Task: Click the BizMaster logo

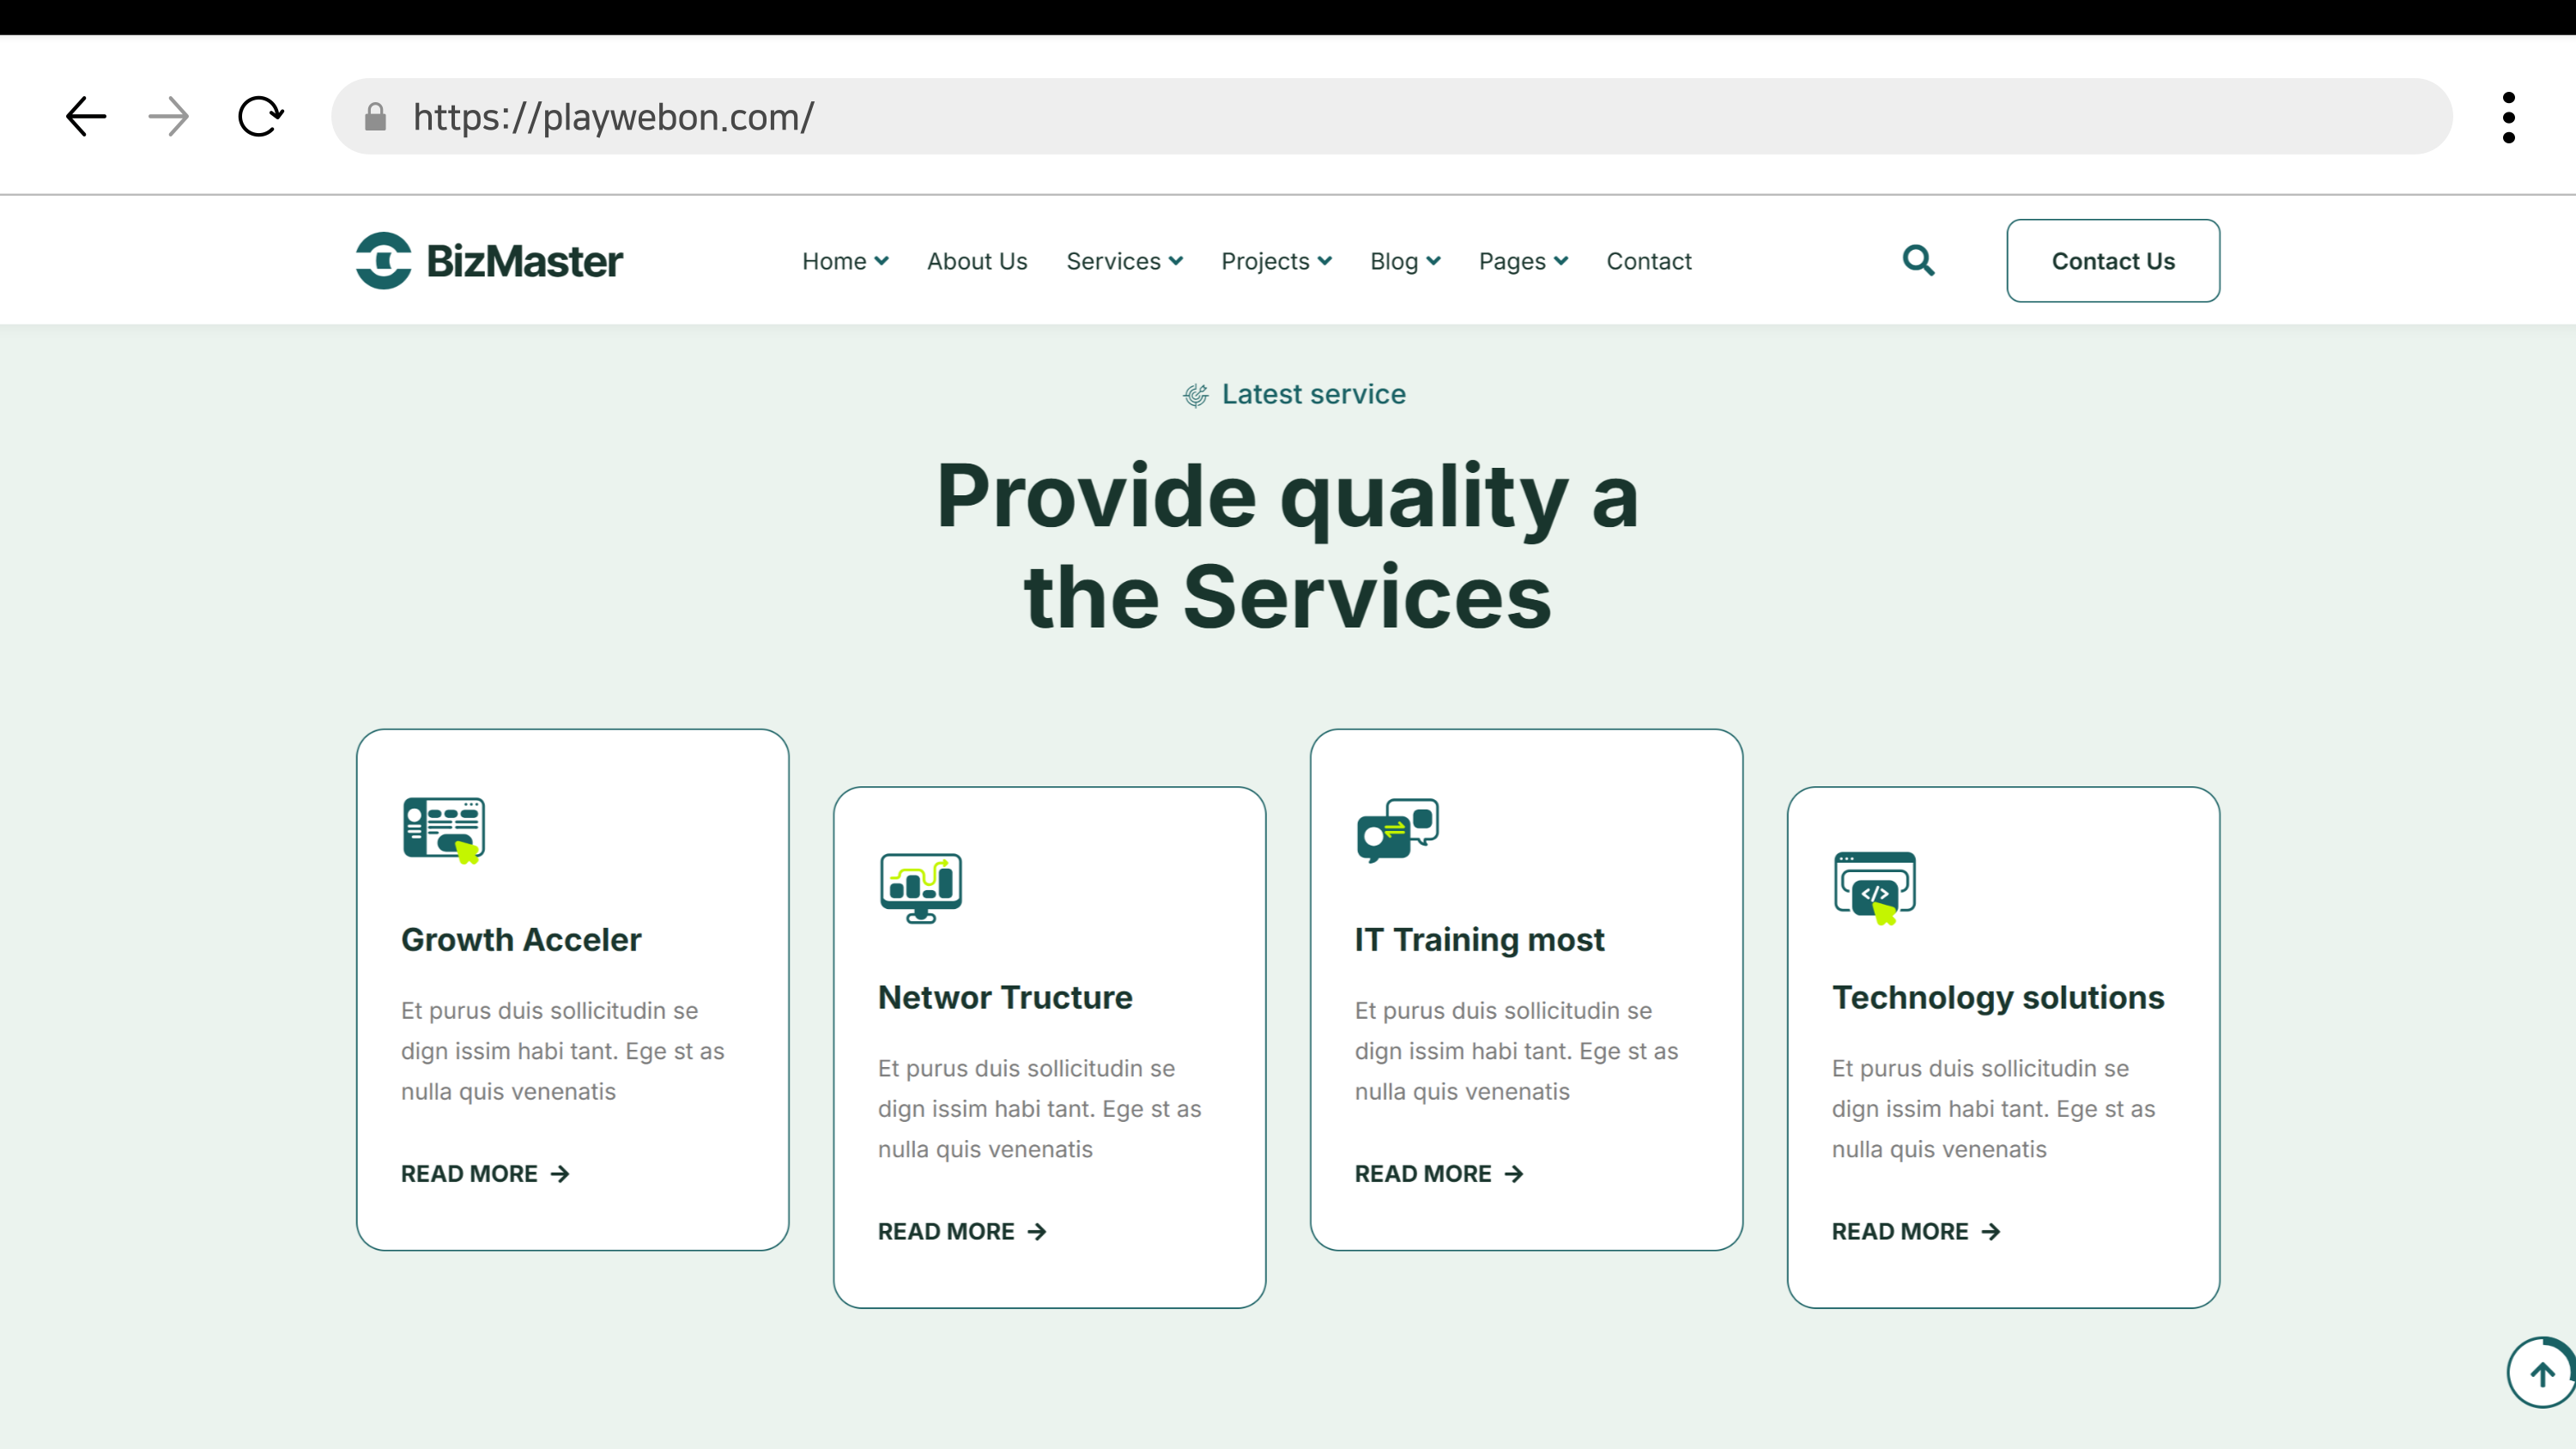Action: click(x=489, y=261)
